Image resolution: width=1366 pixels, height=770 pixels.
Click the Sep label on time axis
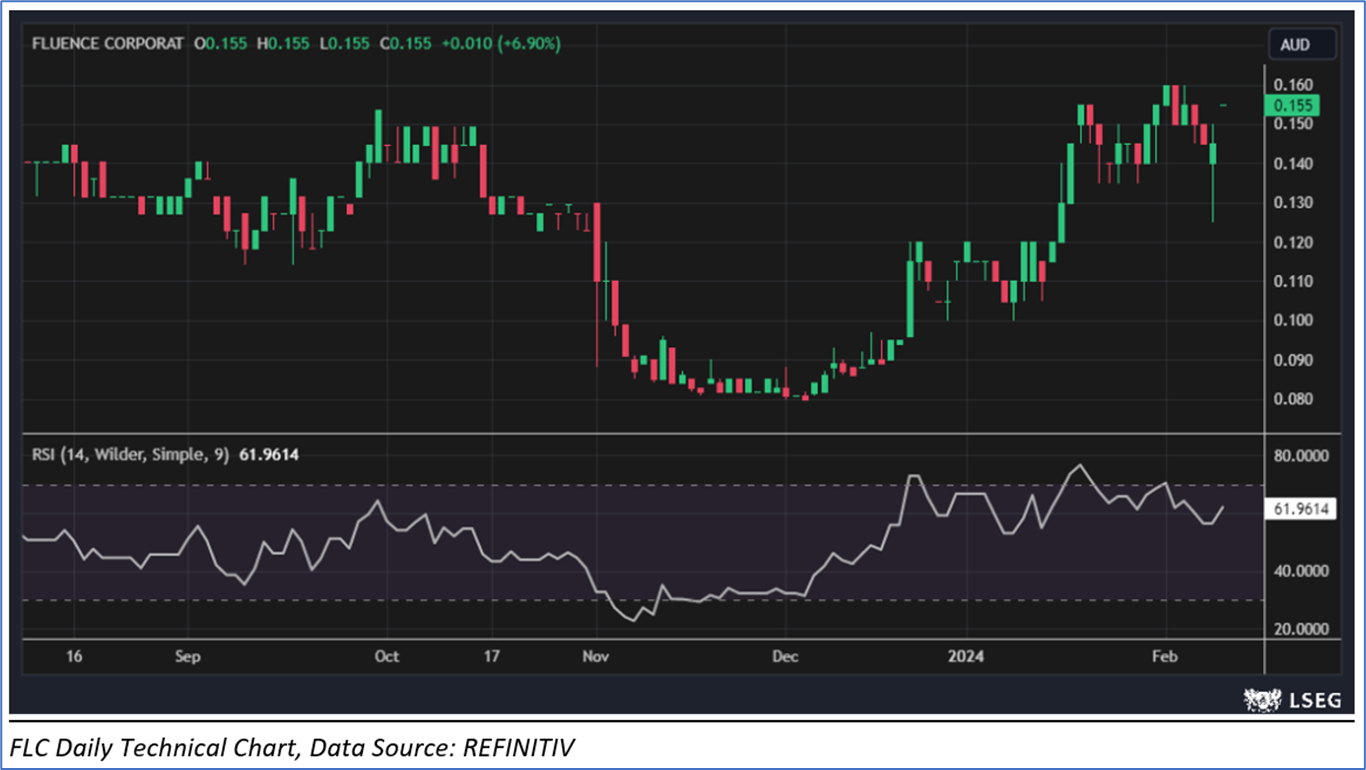pyautogui.click(x=187, y=657)
